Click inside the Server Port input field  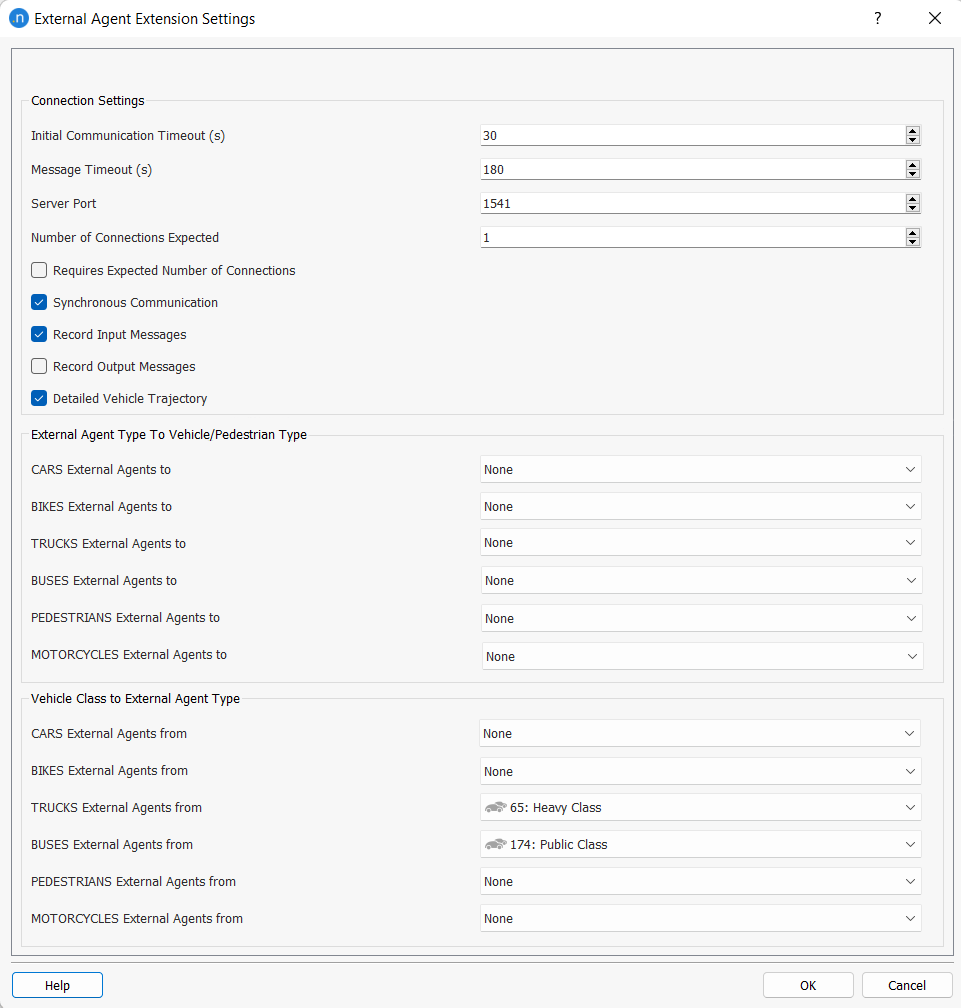coord(650,203)
